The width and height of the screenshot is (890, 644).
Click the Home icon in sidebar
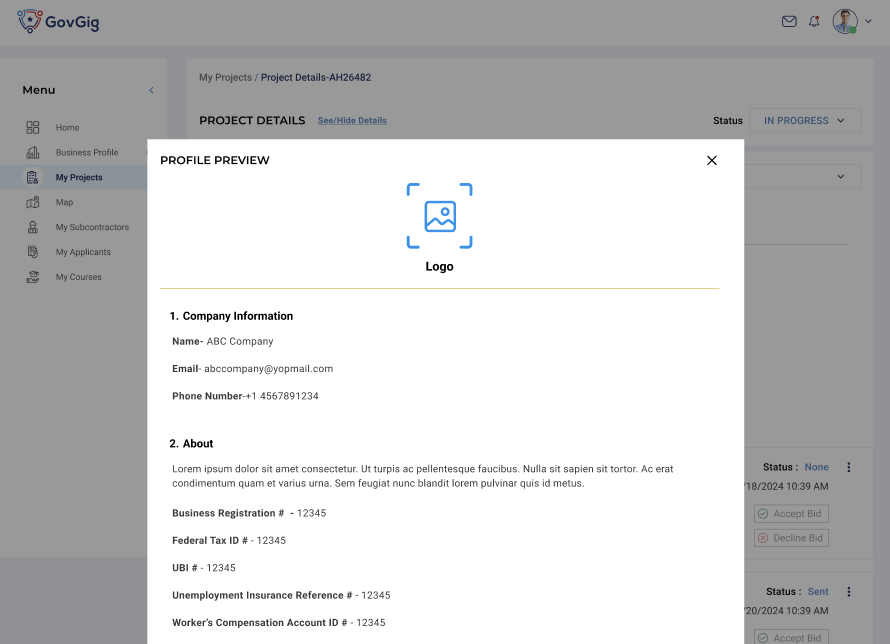[x=33, y=128]
